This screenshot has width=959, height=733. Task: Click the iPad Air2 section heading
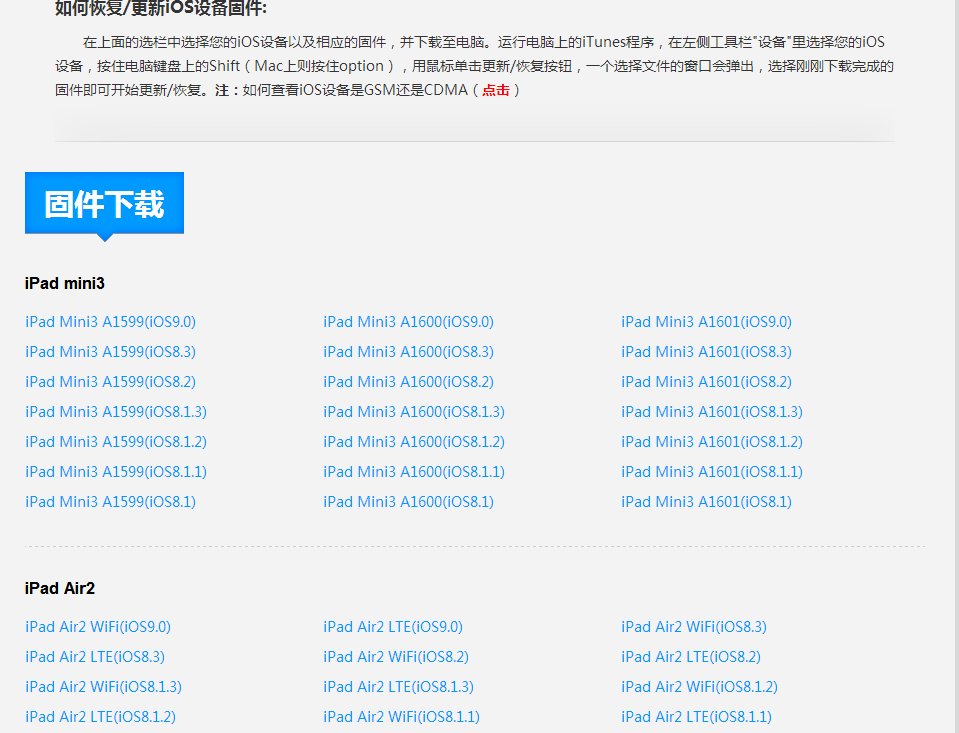click(60, 589)
